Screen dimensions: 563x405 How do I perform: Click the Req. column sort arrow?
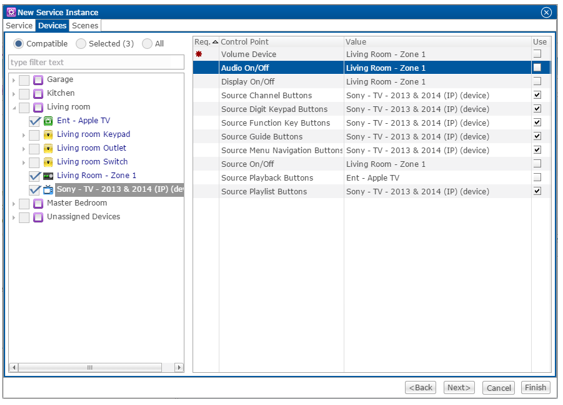coord(215,42)
